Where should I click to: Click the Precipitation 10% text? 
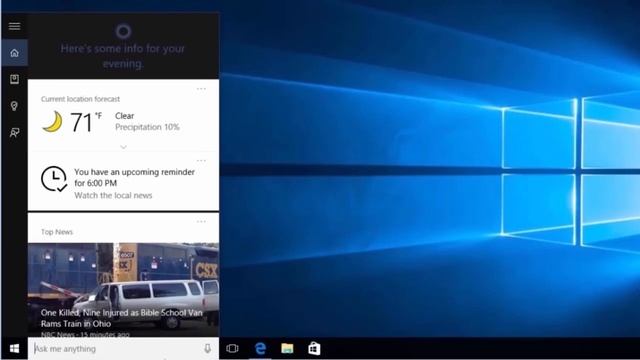pyautogui.click(x=147, y=127)
